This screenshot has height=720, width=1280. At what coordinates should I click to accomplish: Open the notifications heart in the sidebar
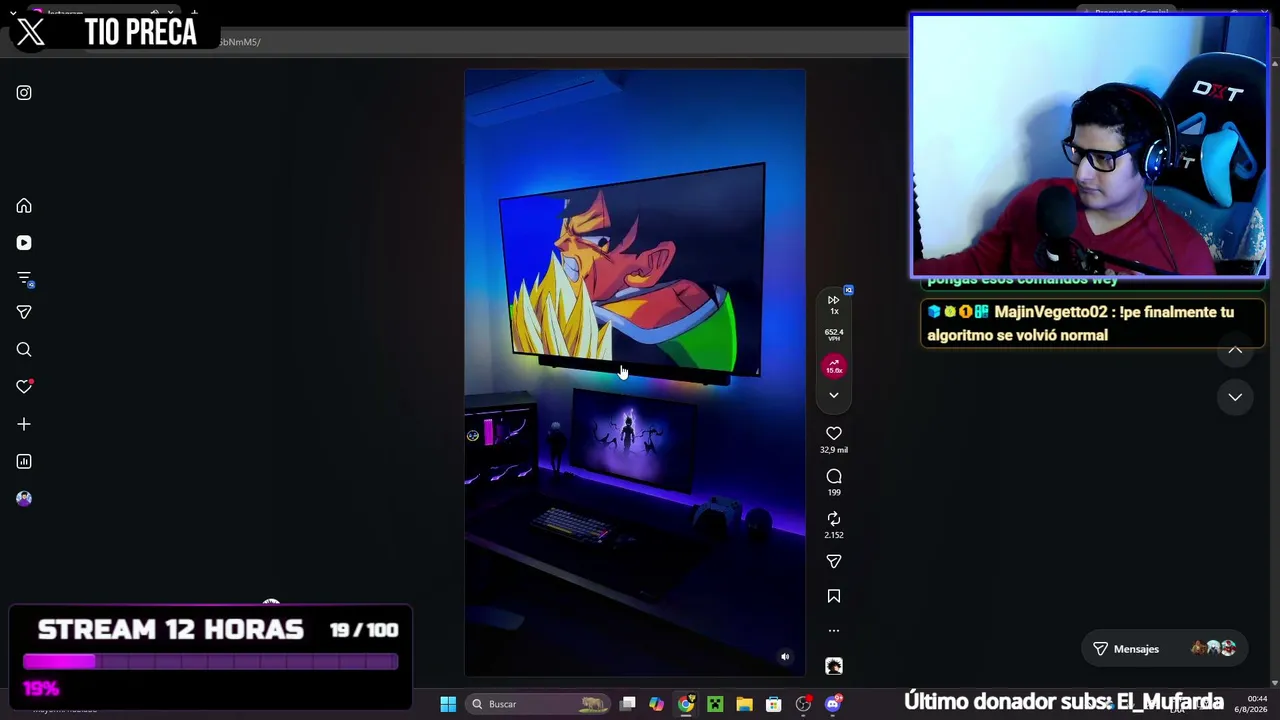point(24,387)
